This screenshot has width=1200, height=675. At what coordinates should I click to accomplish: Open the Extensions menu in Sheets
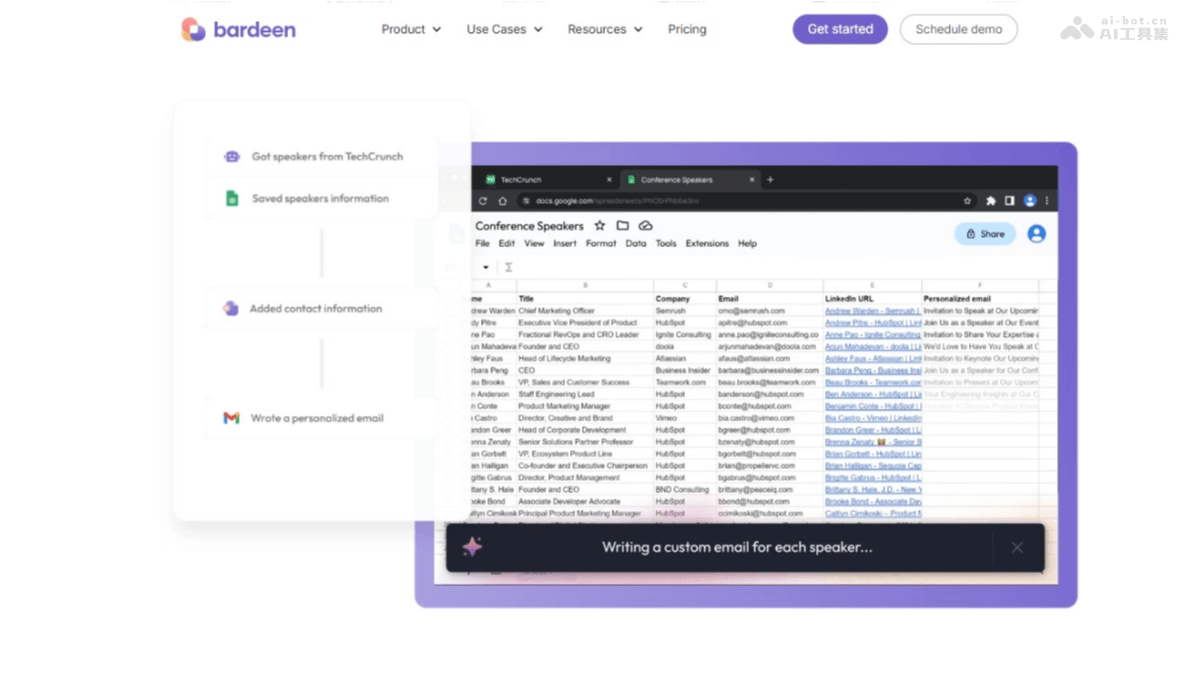click(x=707, y=243)
